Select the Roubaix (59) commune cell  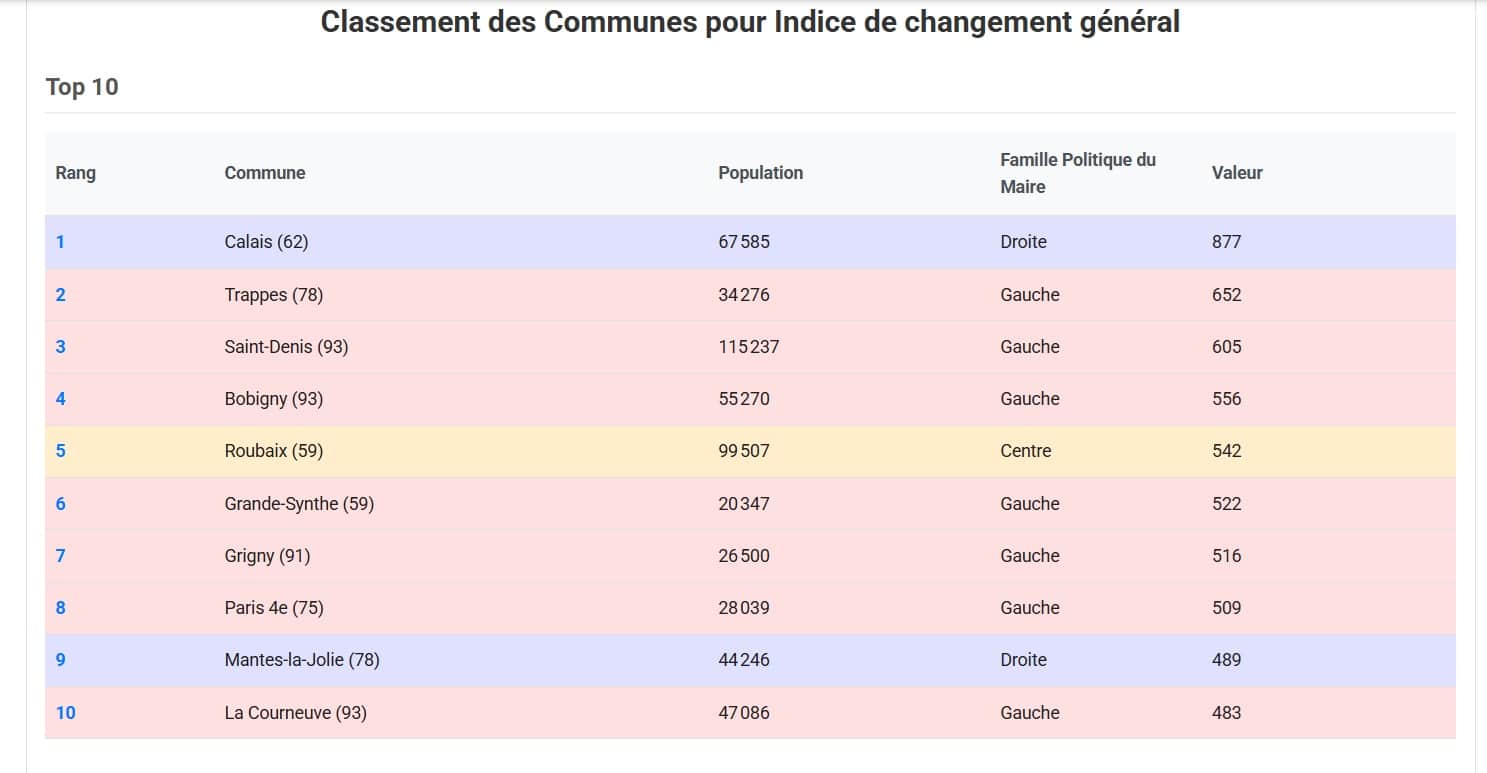pos(274,451)
